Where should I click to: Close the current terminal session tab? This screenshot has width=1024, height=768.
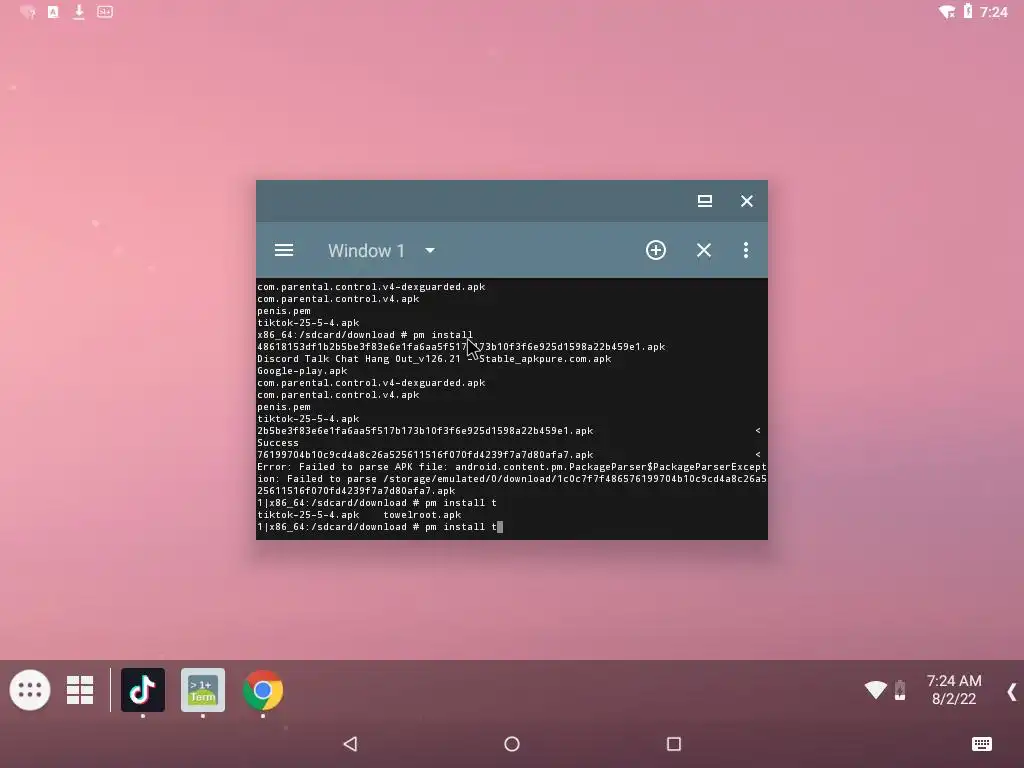pyautogui.click(x=703, y=250)
